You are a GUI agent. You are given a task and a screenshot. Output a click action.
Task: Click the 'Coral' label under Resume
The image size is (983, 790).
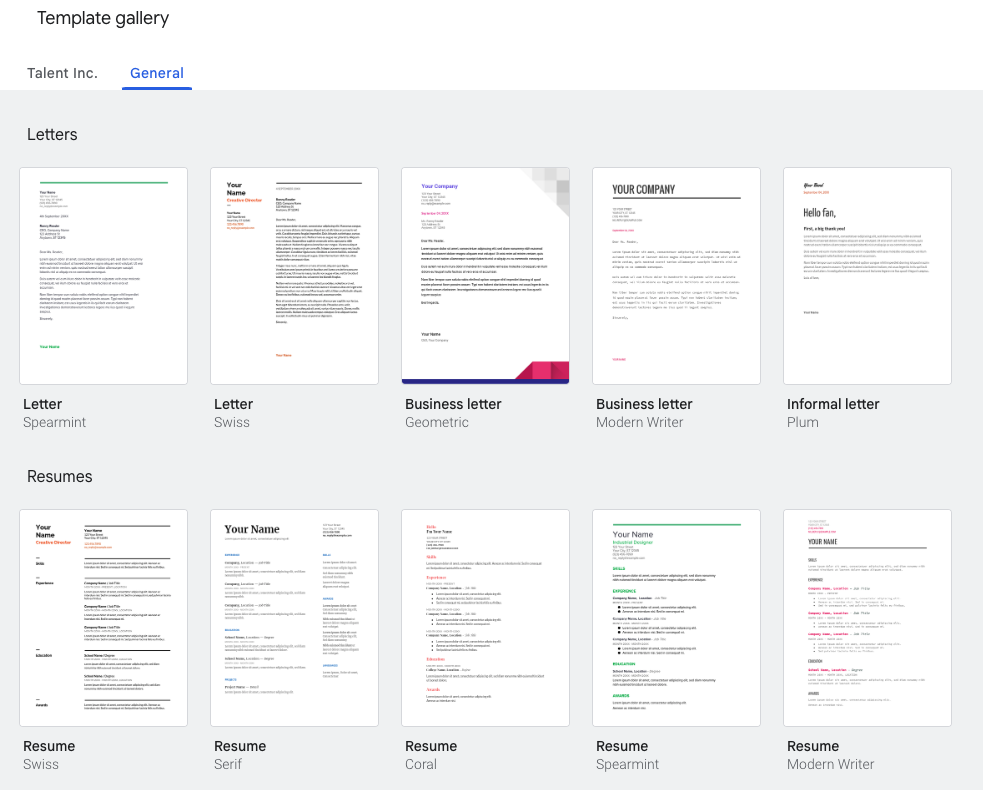421,764
